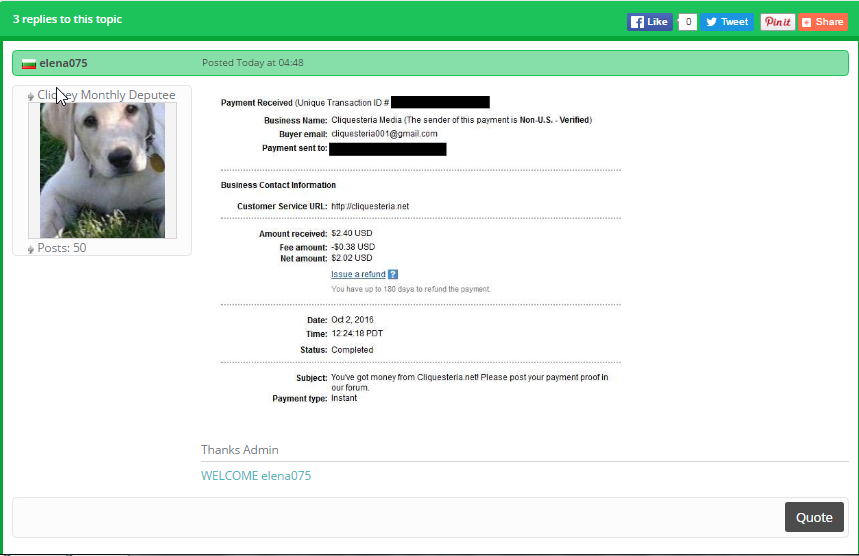Open the orange Share button

pos(823,22)
